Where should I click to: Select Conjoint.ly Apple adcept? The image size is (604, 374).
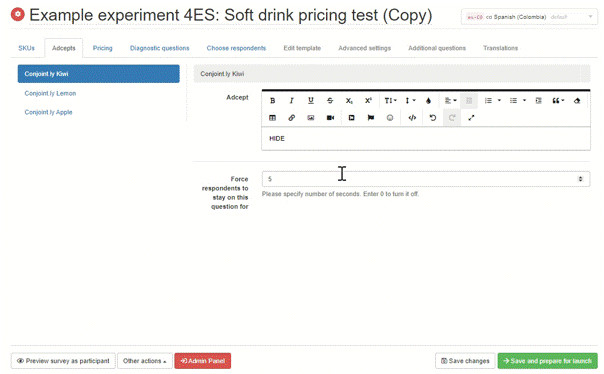48,112
